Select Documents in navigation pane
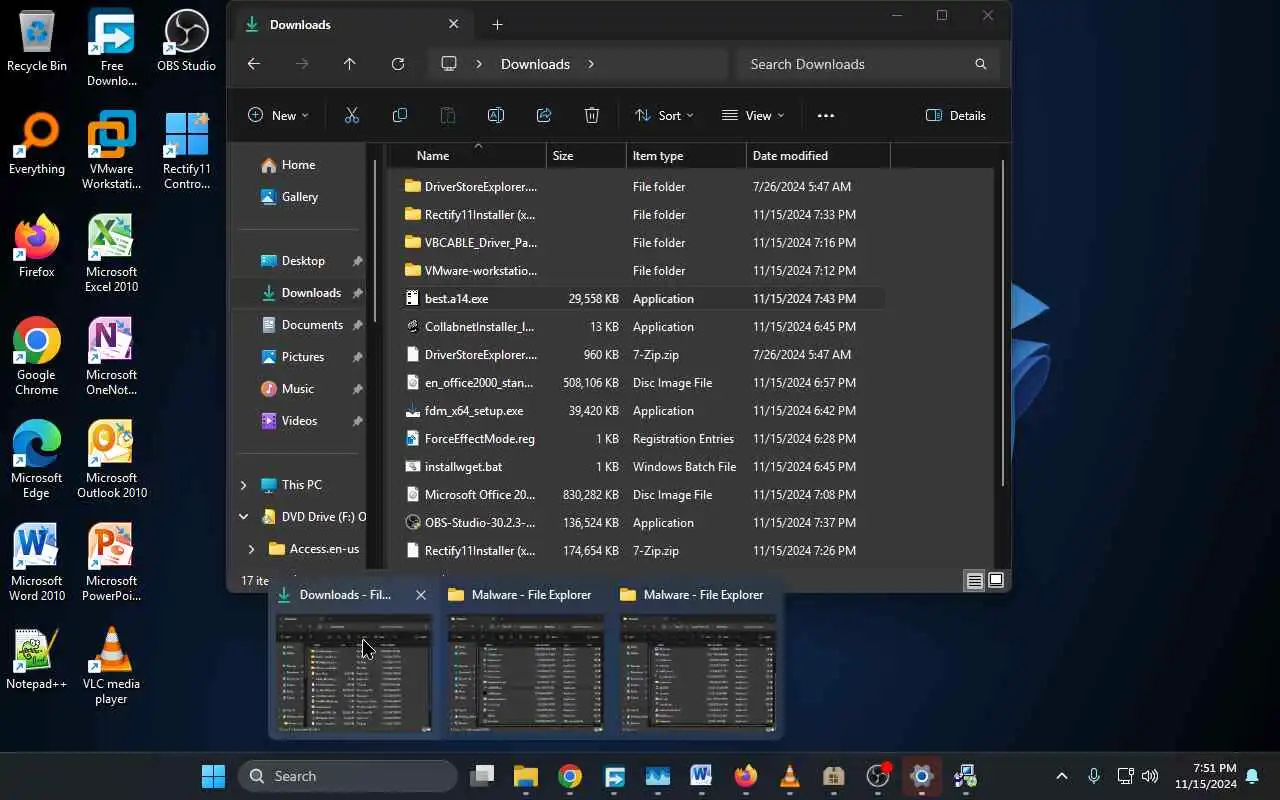The image size is (1280, 800). coord(312,325)
